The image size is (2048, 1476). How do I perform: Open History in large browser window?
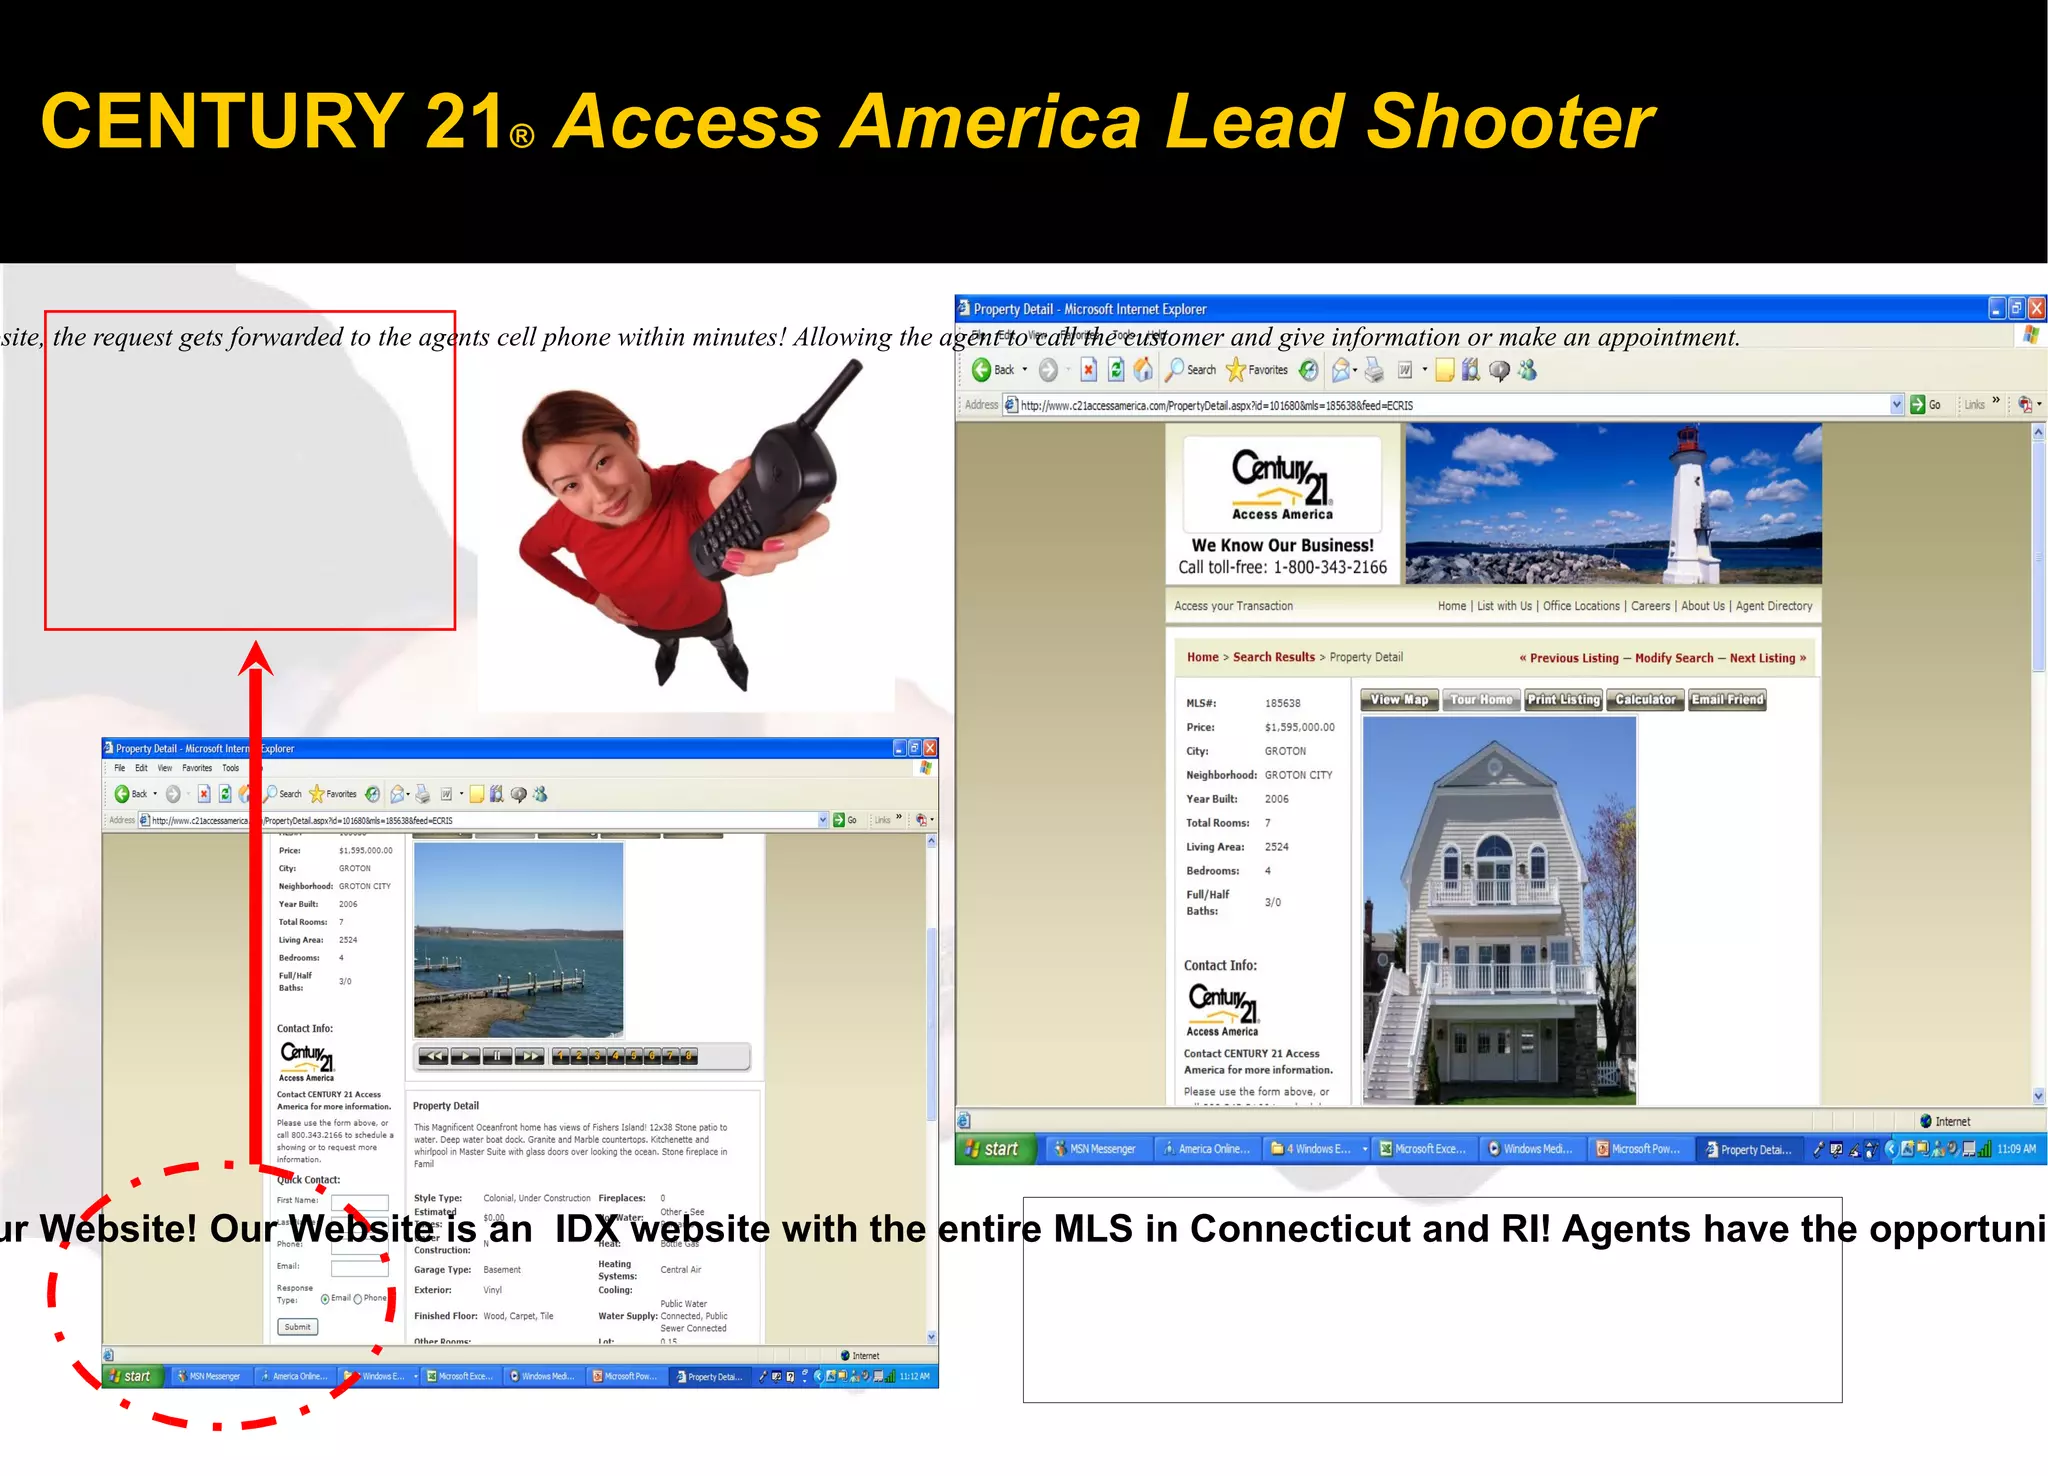pos(1308,370)
